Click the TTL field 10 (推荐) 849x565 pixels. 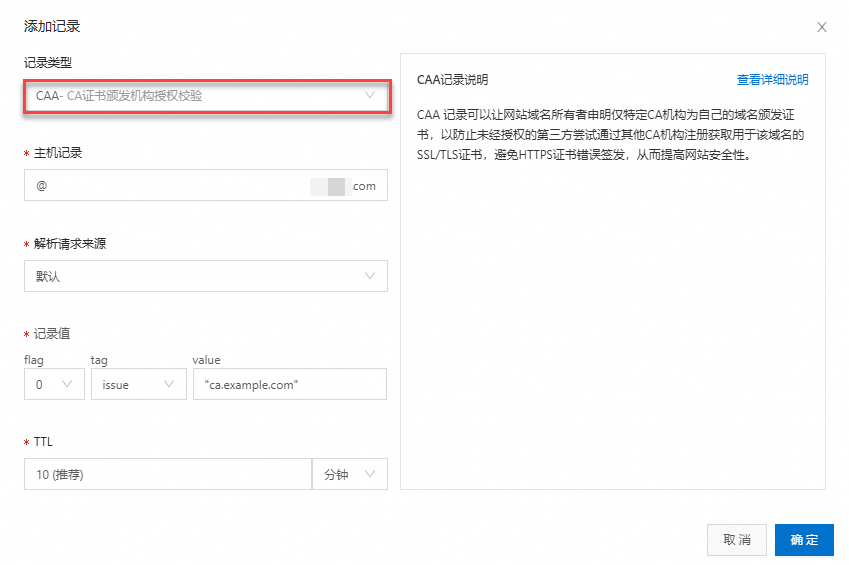[x=168, y=474]
